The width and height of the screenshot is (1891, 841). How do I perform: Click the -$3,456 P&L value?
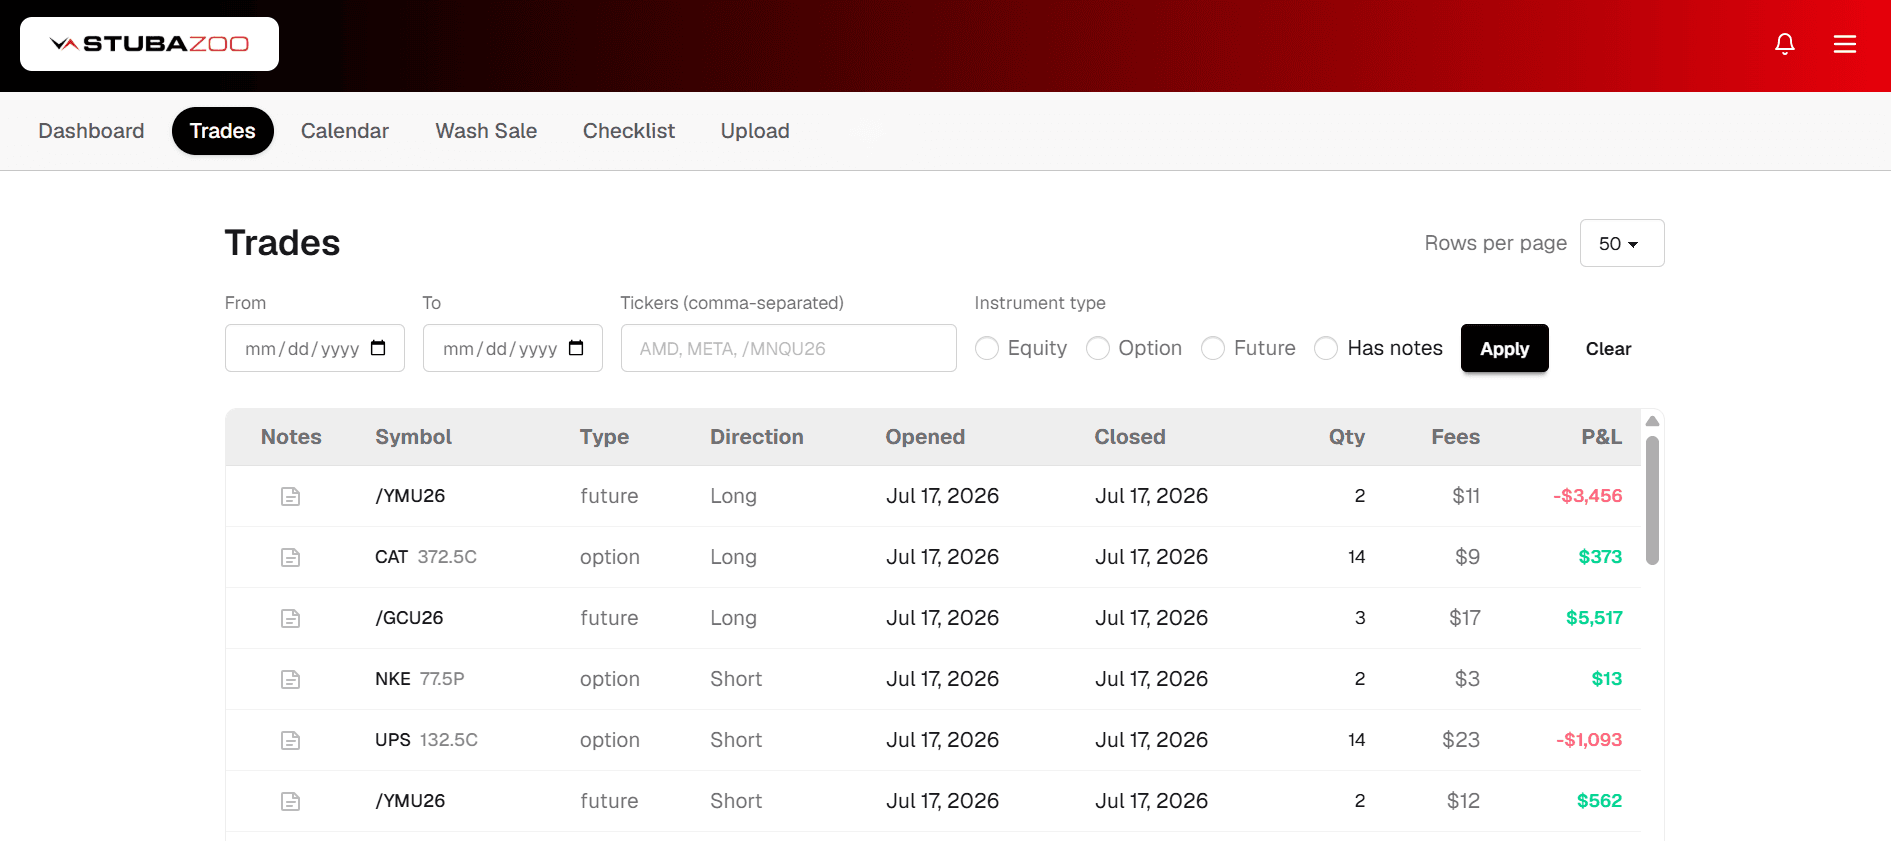[x=1588, y=496]
